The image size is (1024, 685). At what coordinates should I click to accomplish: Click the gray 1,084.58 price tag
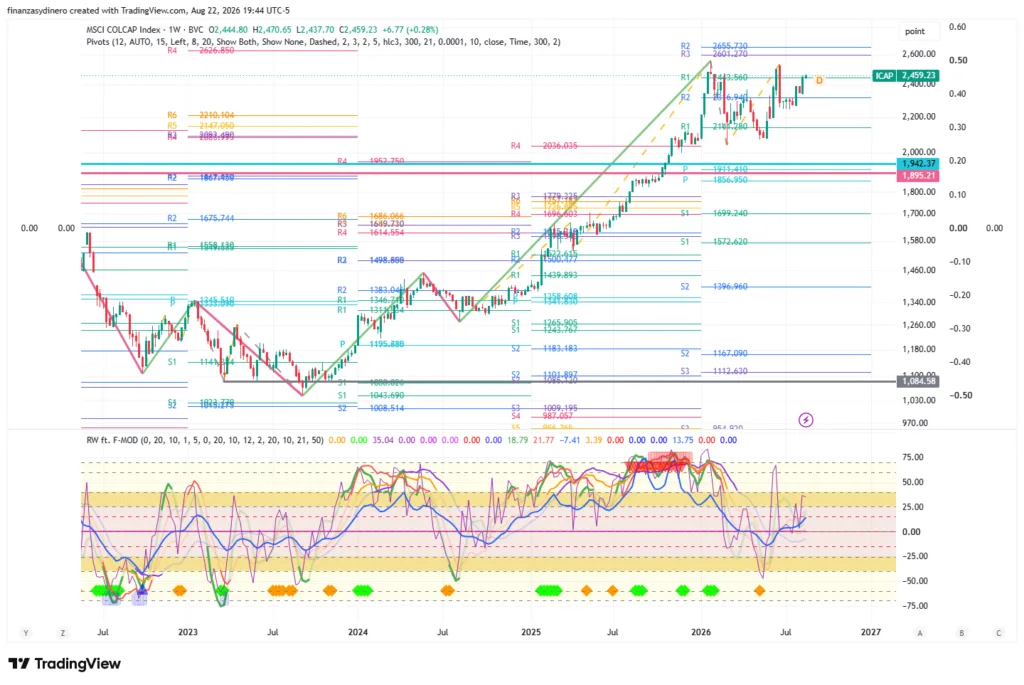919,381
